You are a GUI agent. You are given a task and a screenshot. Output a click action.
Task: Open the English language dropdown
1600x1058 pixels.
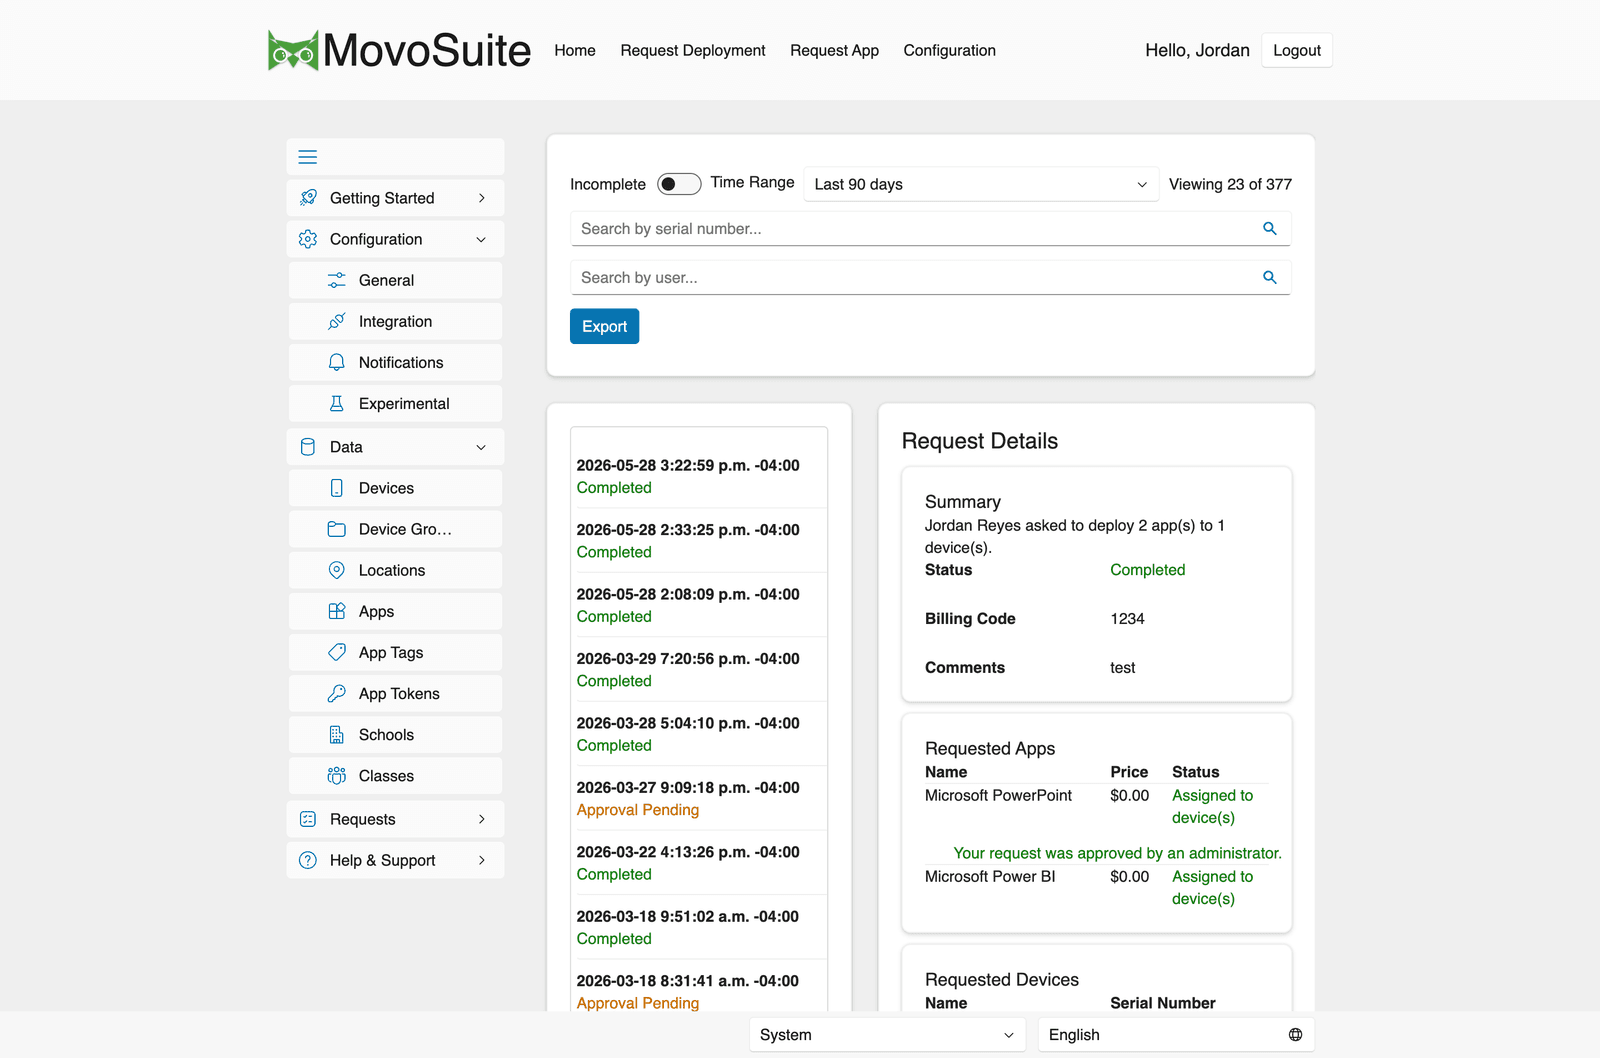(x=1176, y=1035)
